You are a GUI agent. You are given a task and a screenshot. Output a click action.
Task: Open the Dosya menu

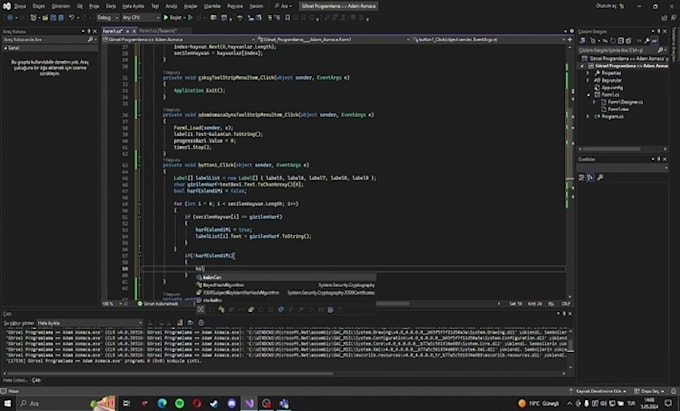click(x=20, y=6)
